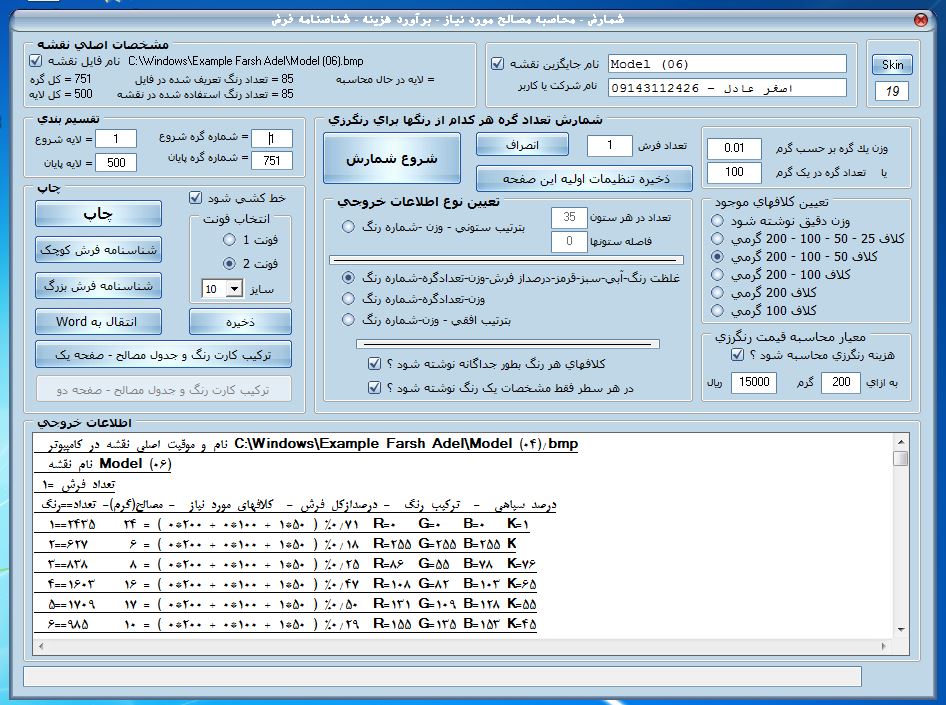Click the انتقال به Word button
Viewport: 946px width, 705px height.
[x=97, y=322]
